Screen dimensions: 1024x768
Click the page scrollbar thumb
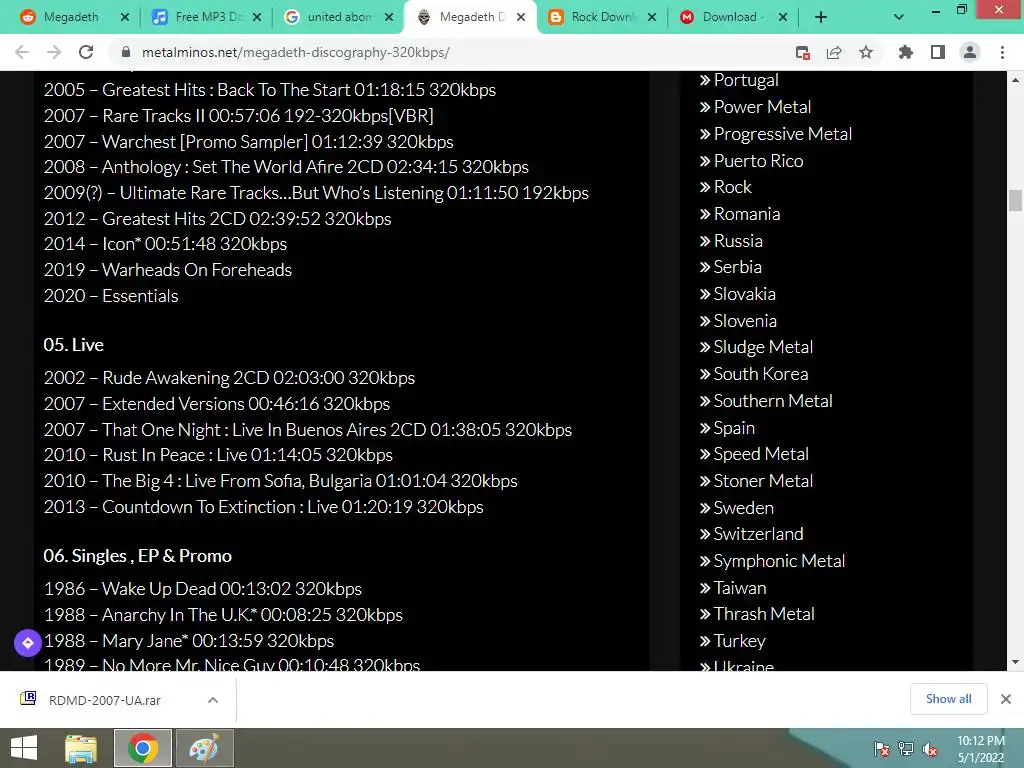coord(1015,200)
